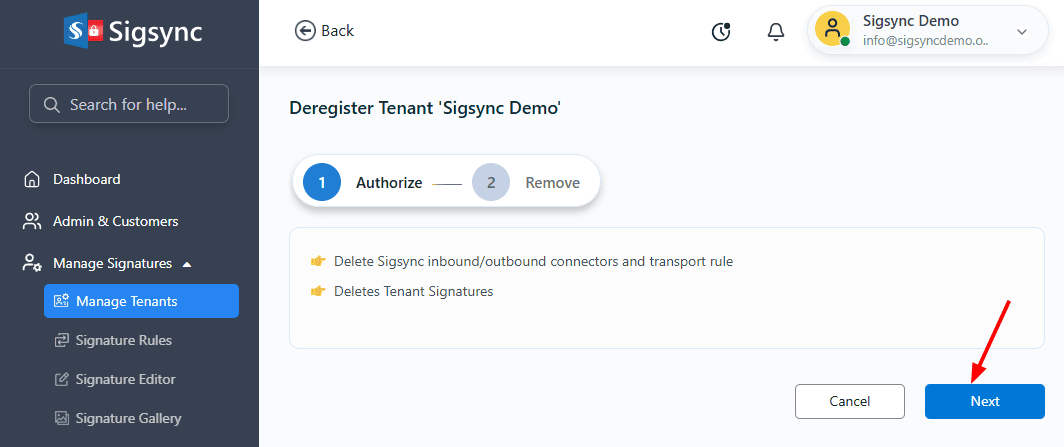Screen dimensions: 1064x447
Task: Select step 1 Authorize
Action: 322,183
